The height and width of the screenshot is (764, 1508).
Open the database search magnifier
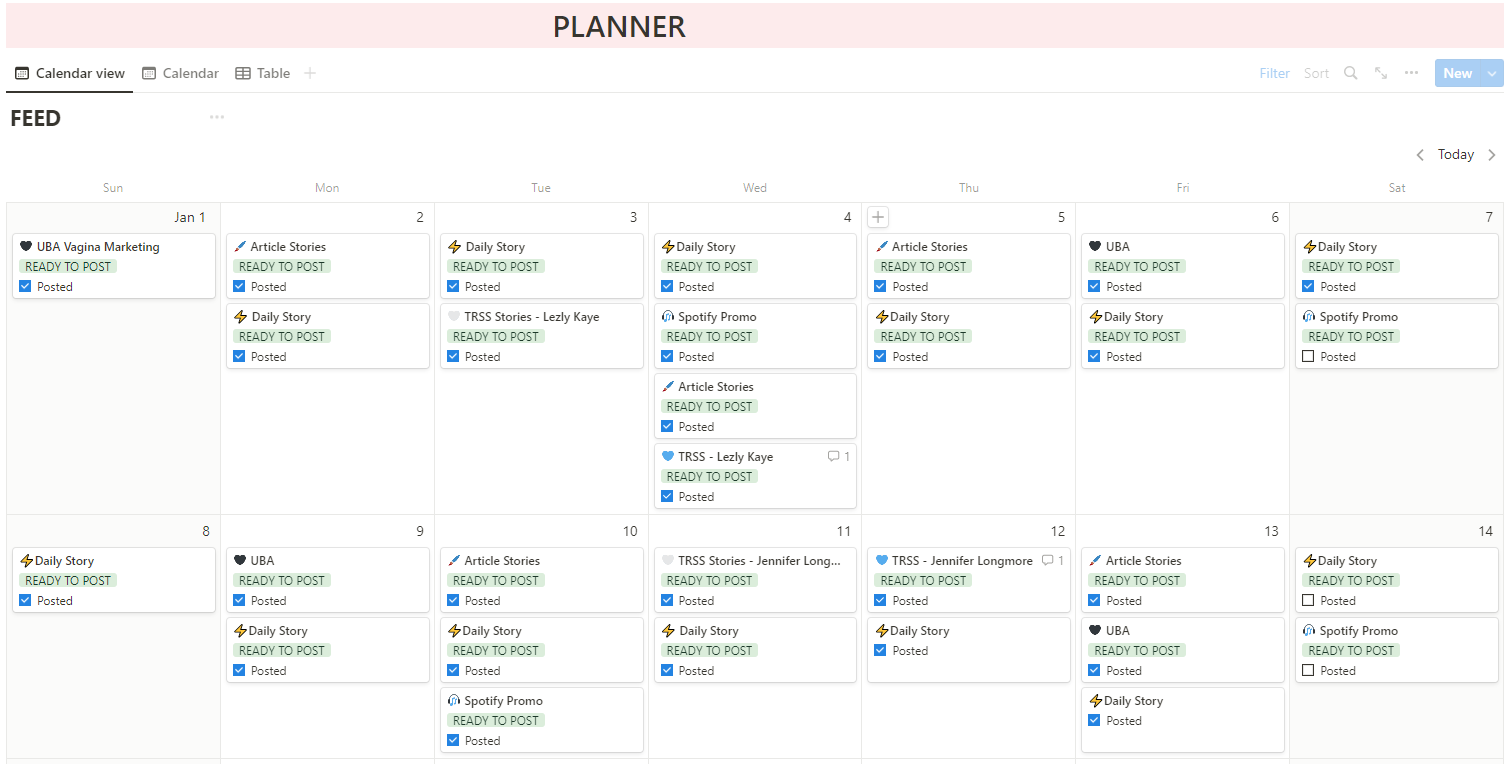[1350, 73]
